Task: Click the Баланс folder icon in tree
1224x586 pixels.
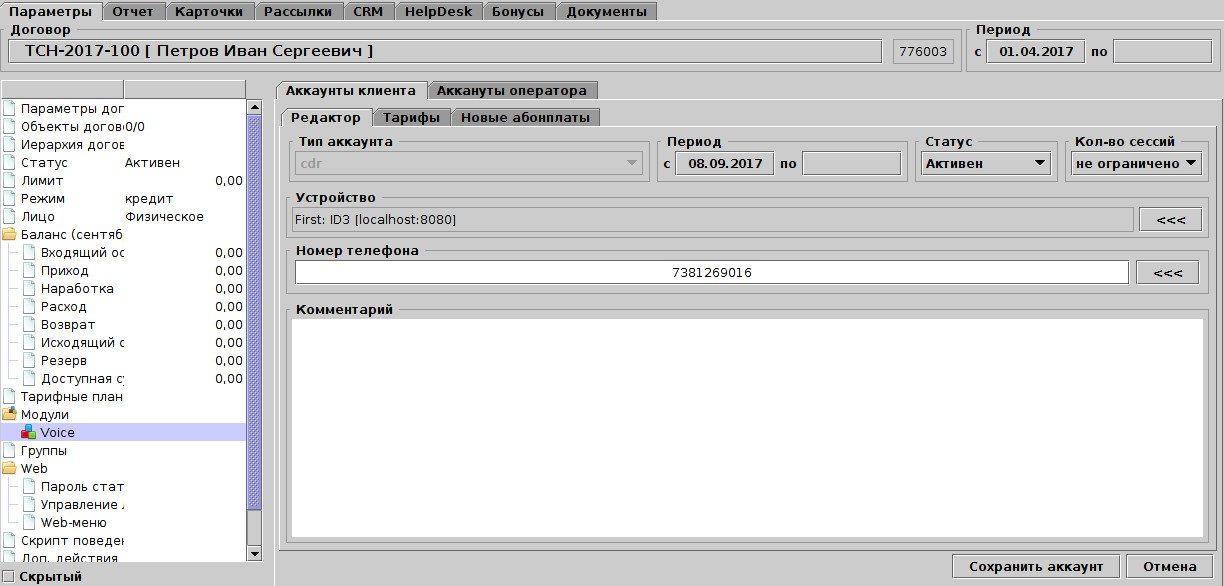Action: click(10, 235)
